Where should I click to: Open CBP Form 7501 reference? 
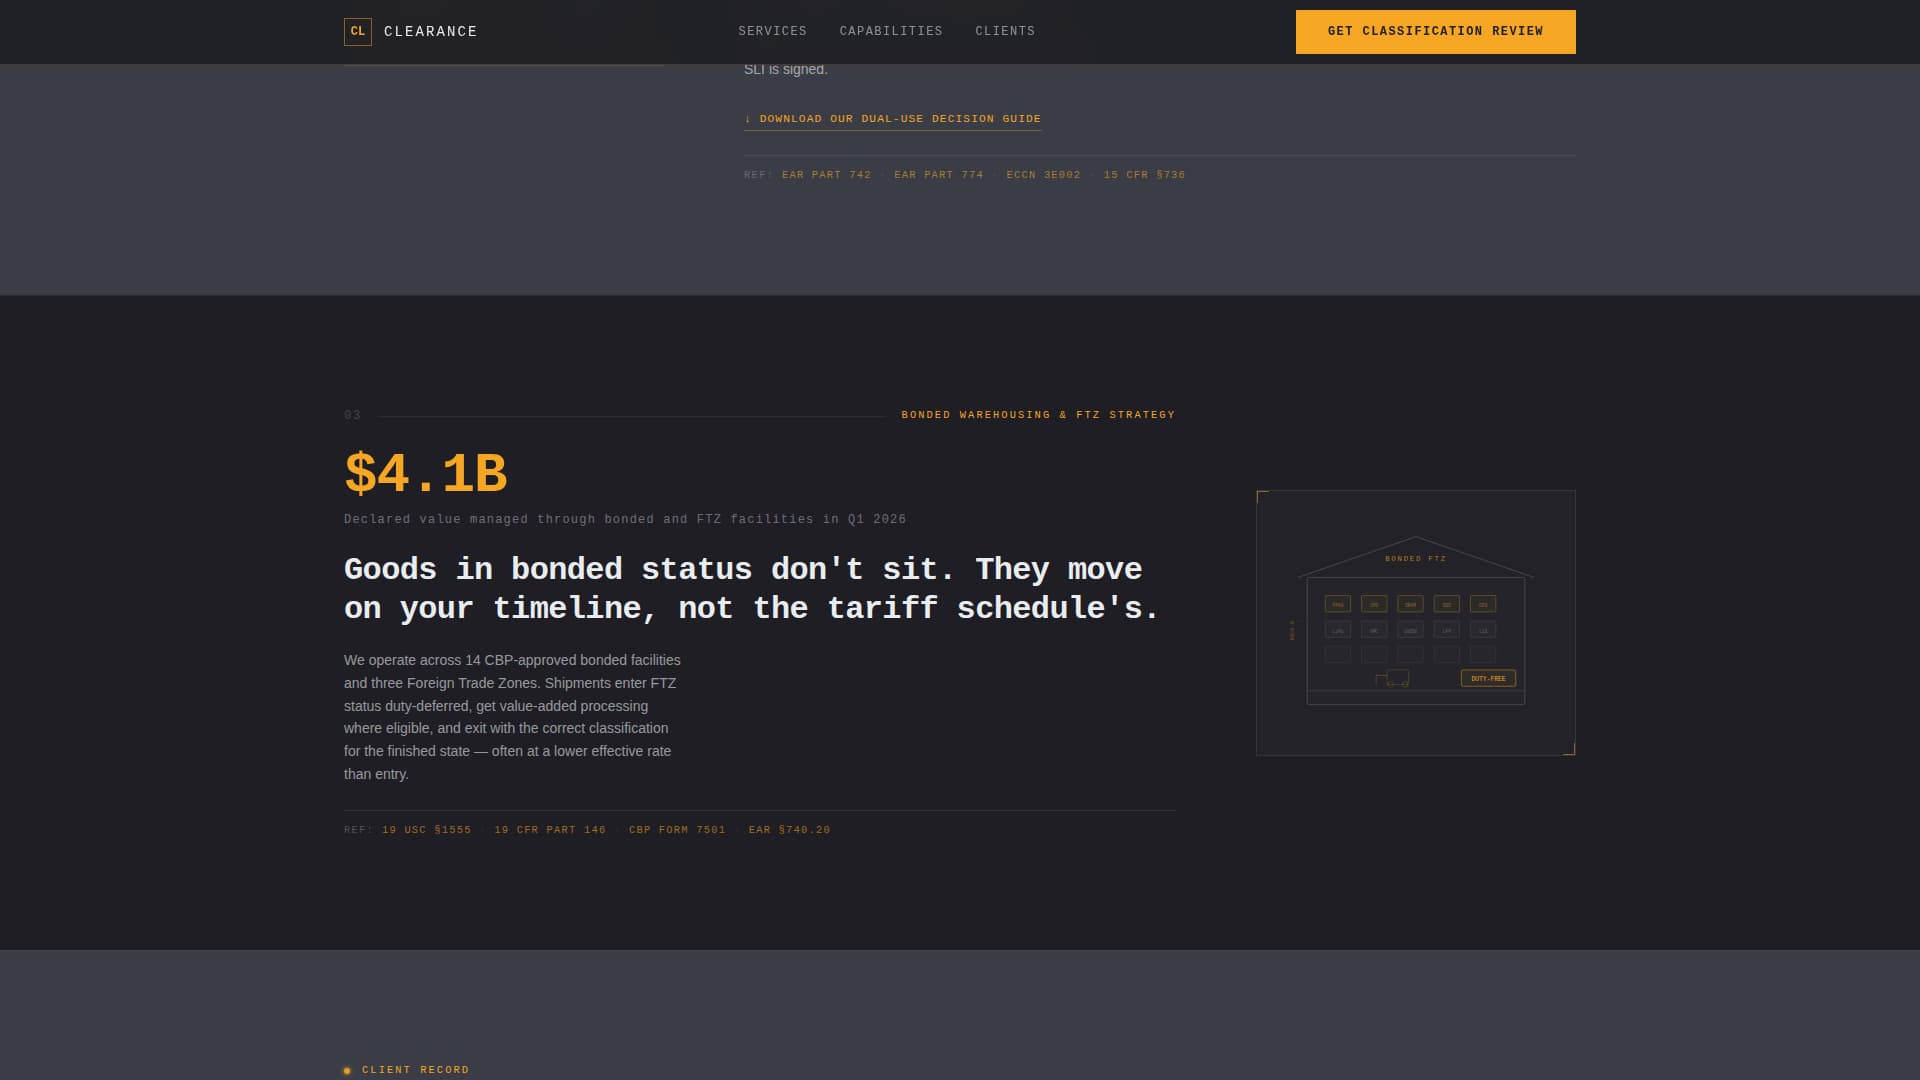click(x=677, y=830)
